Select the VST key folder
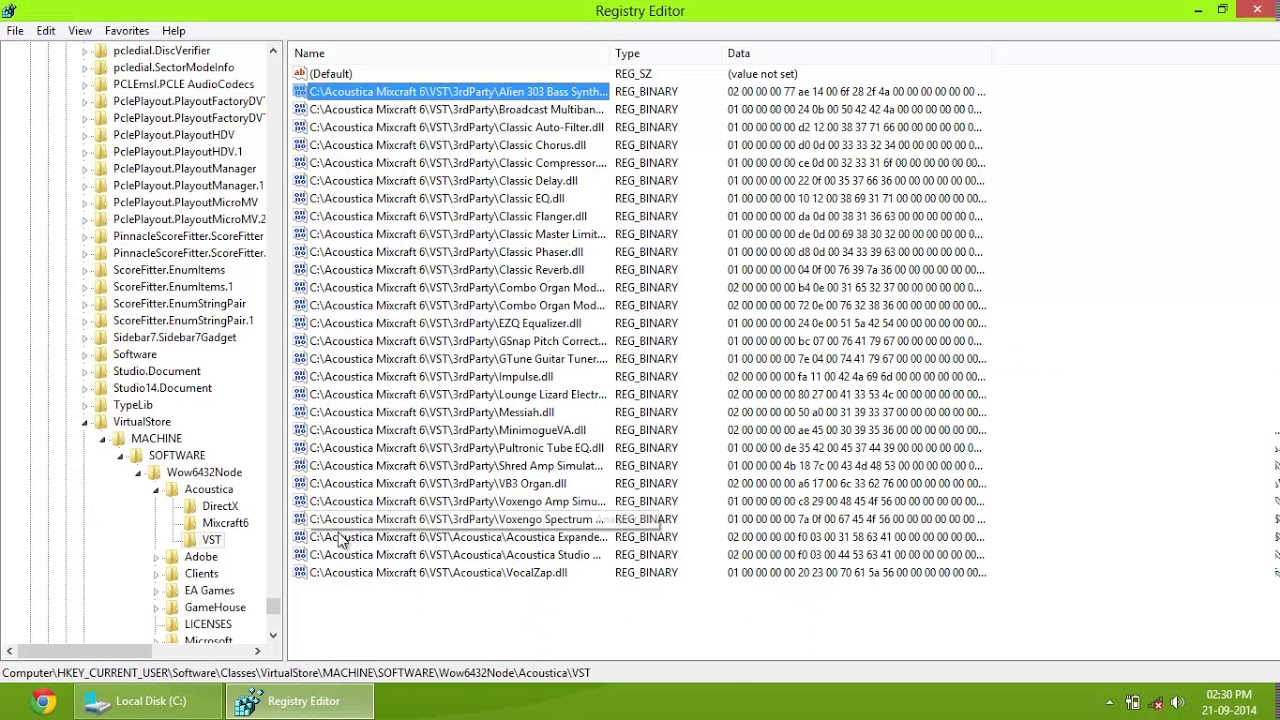This screenshot has height=720, width=1280. click(x=211, y=540)
